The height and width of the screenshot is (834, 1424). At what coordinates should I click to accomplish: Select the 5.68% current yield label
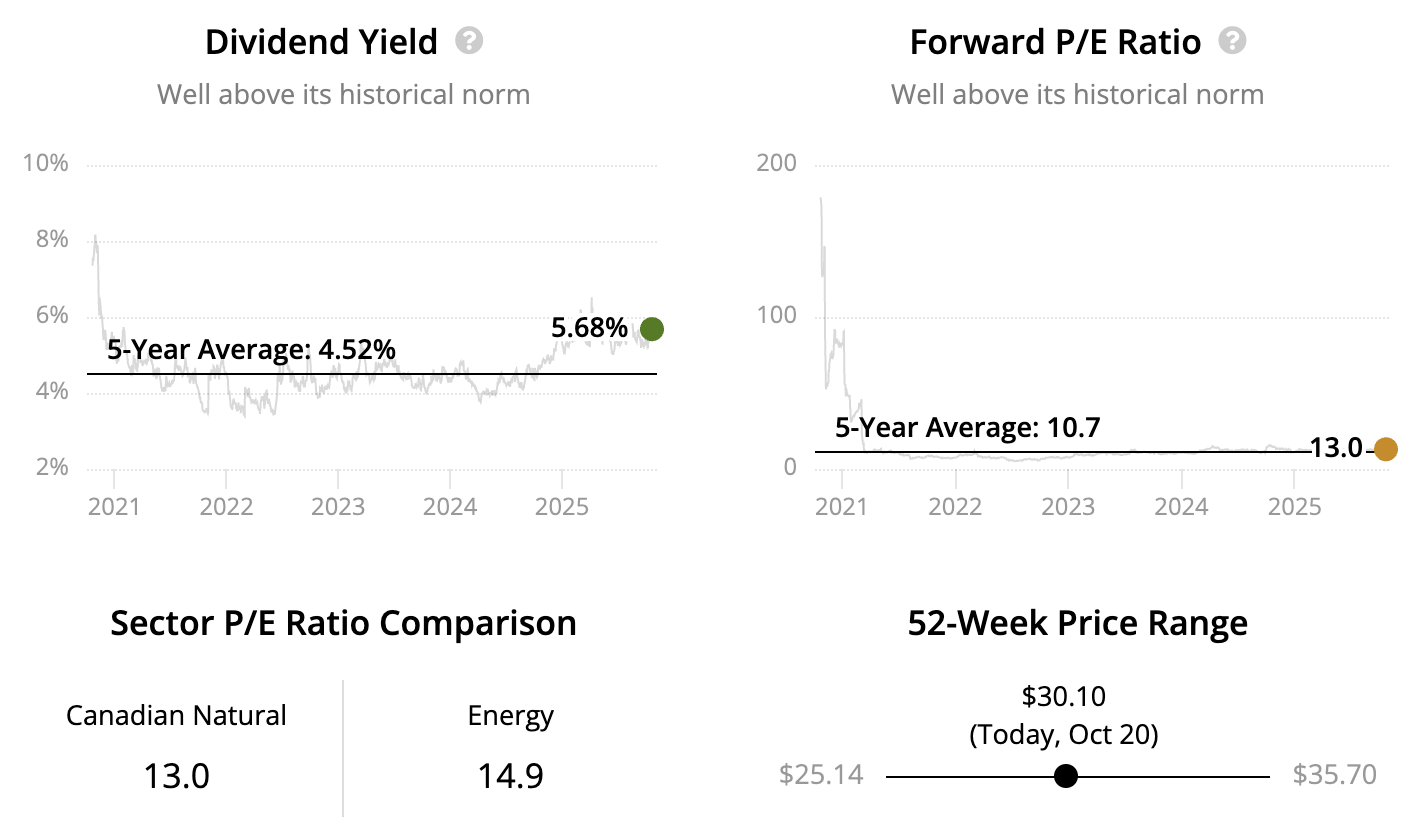click(589, 328)
